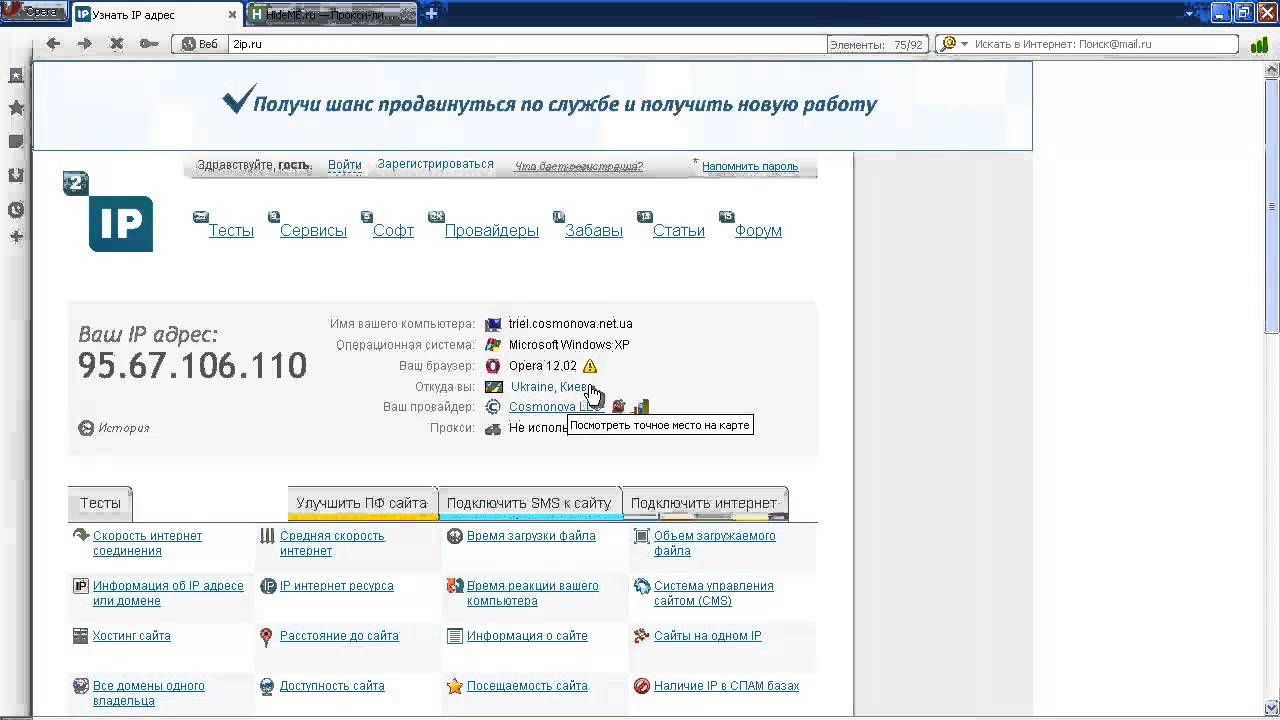
Task: Open Время загрузки файла link
Action: click(x=531, y=536)
